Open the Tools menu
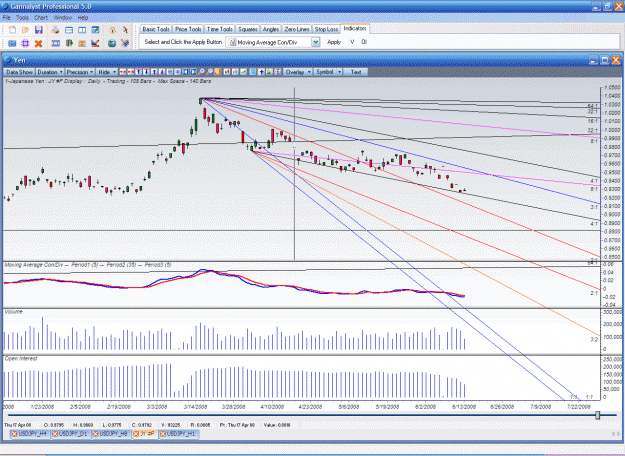 coord(22,18)
